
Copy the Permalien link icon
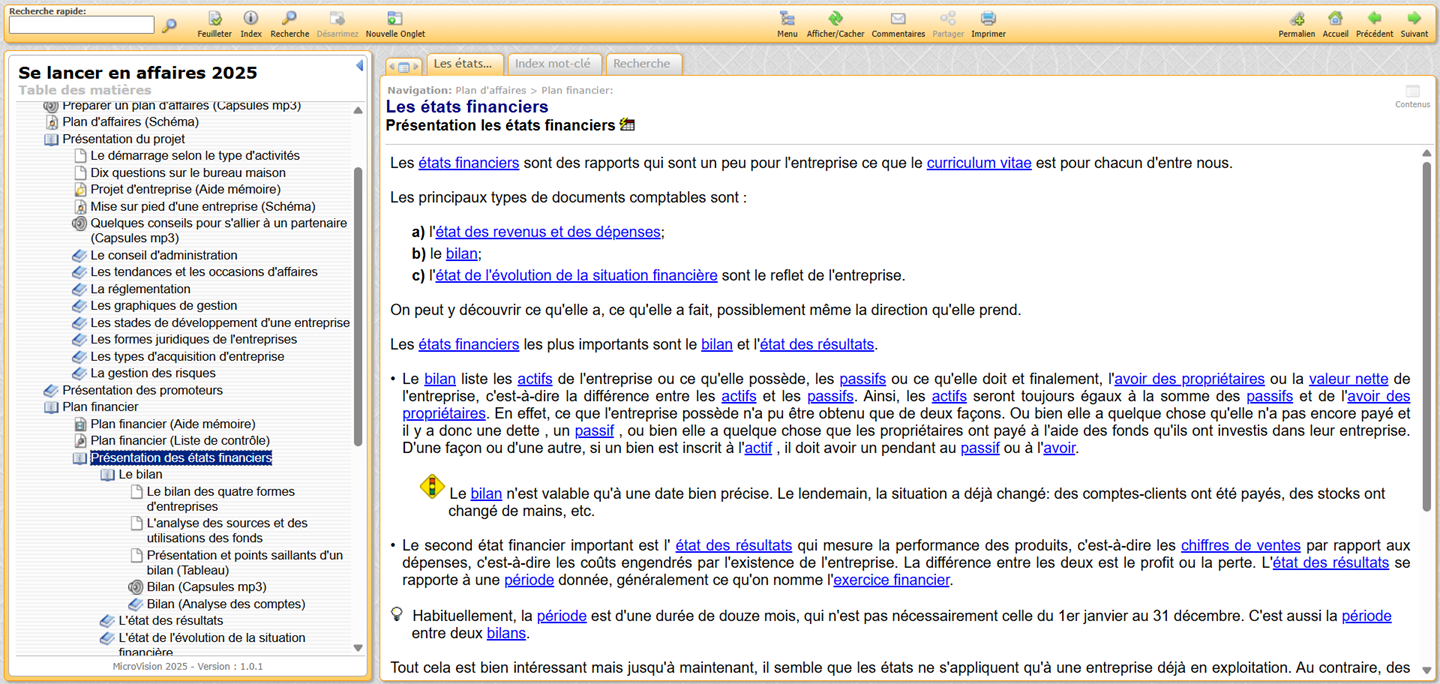coord(1296,19)
